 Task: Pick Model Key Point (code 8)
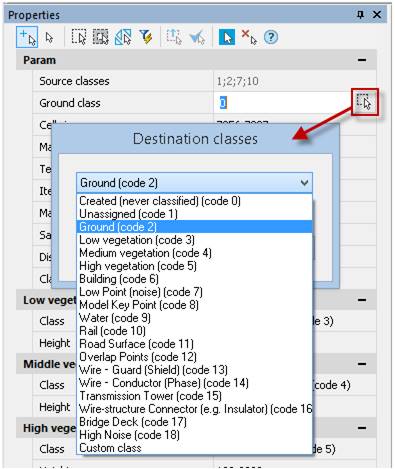(194, 305)
